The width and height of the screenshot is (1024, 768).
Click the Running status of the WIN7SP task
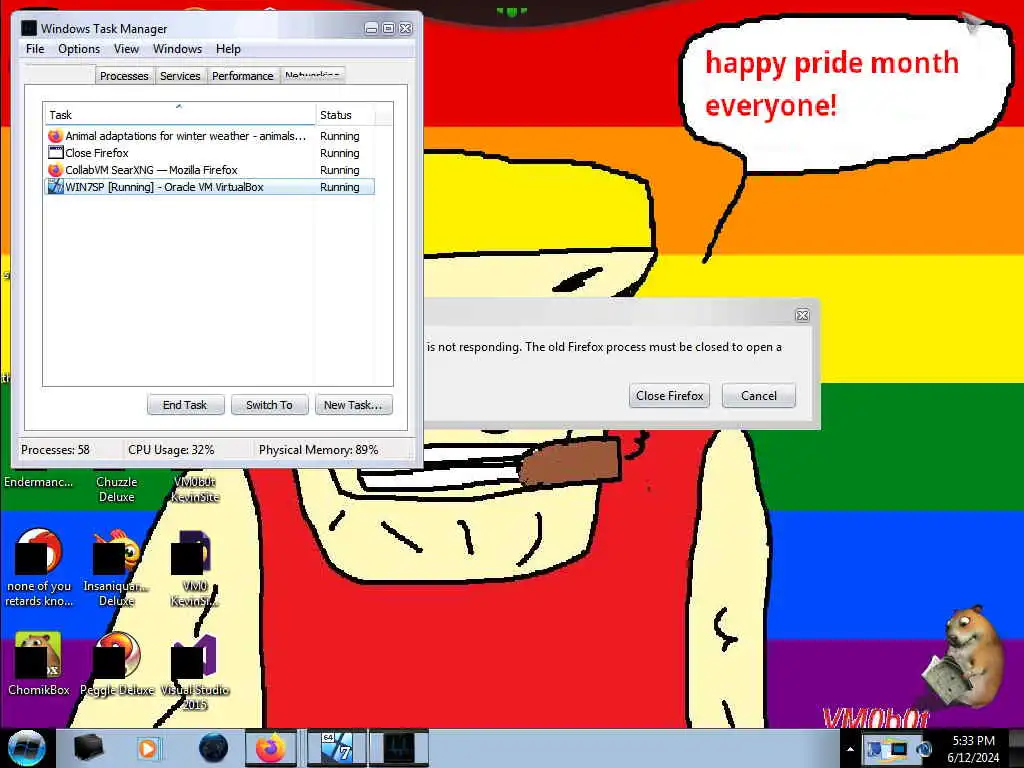tap(340, 187)
